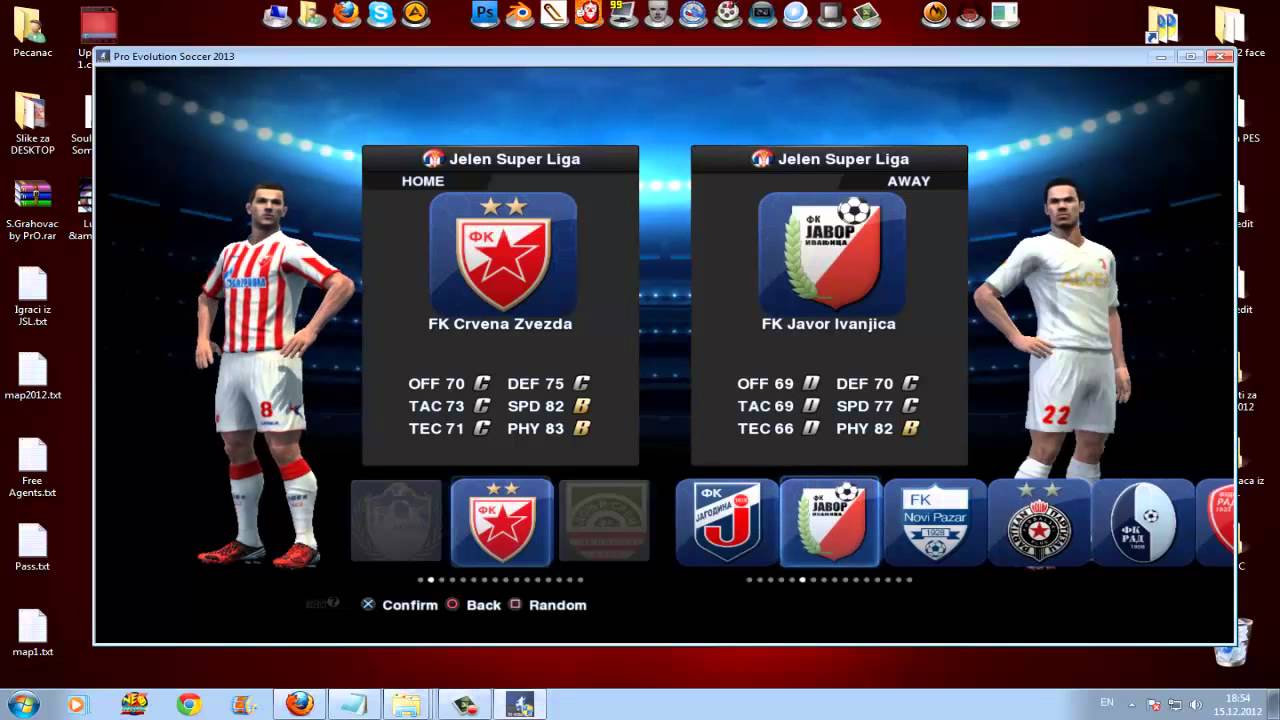
Task: Click the large FK Javor Ivanjica away crest
Action: click(x=832, y=253)
